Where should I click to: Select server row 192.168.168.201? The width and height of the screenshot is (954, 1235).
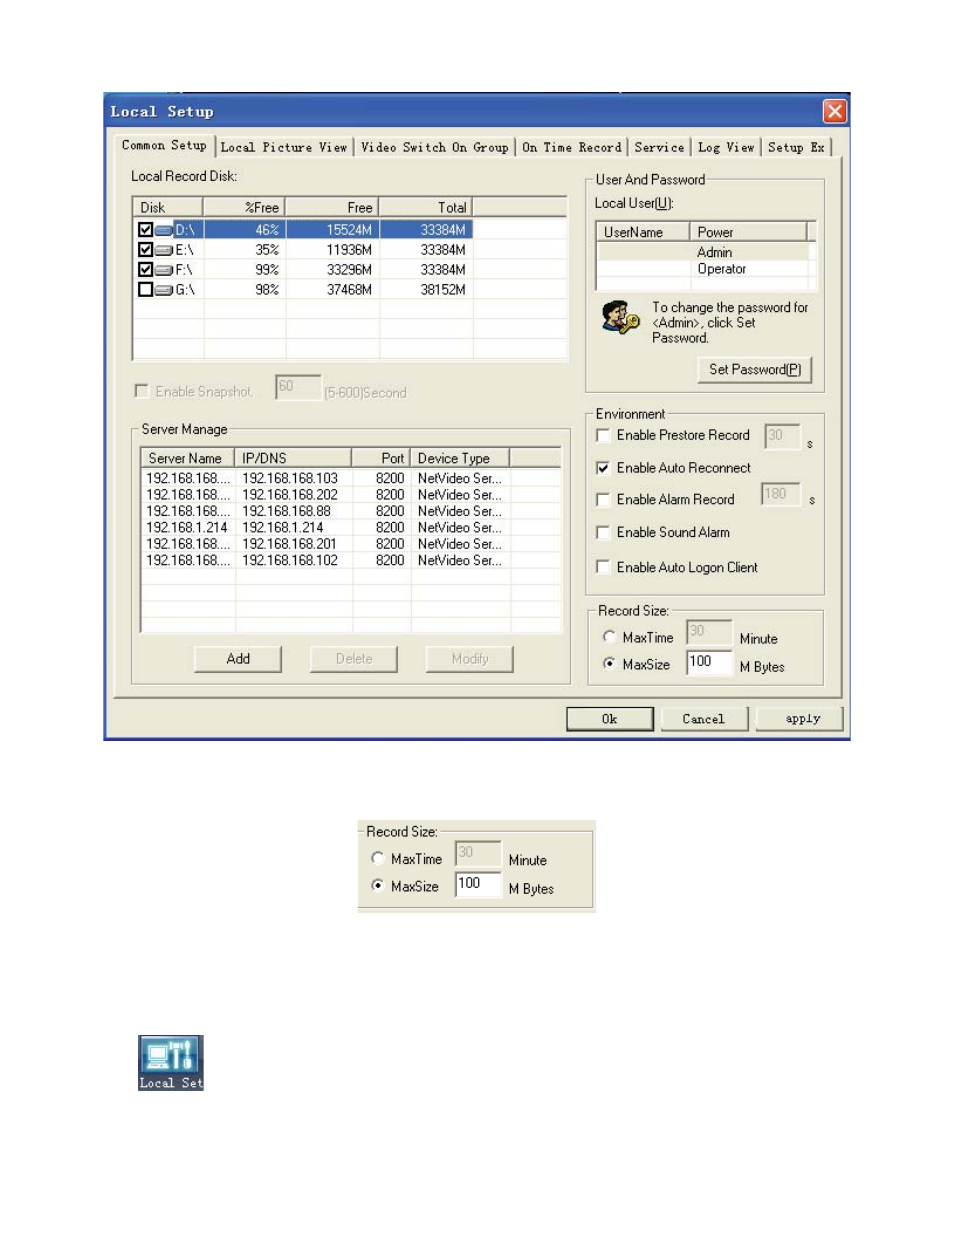click(x=350, y=544)
